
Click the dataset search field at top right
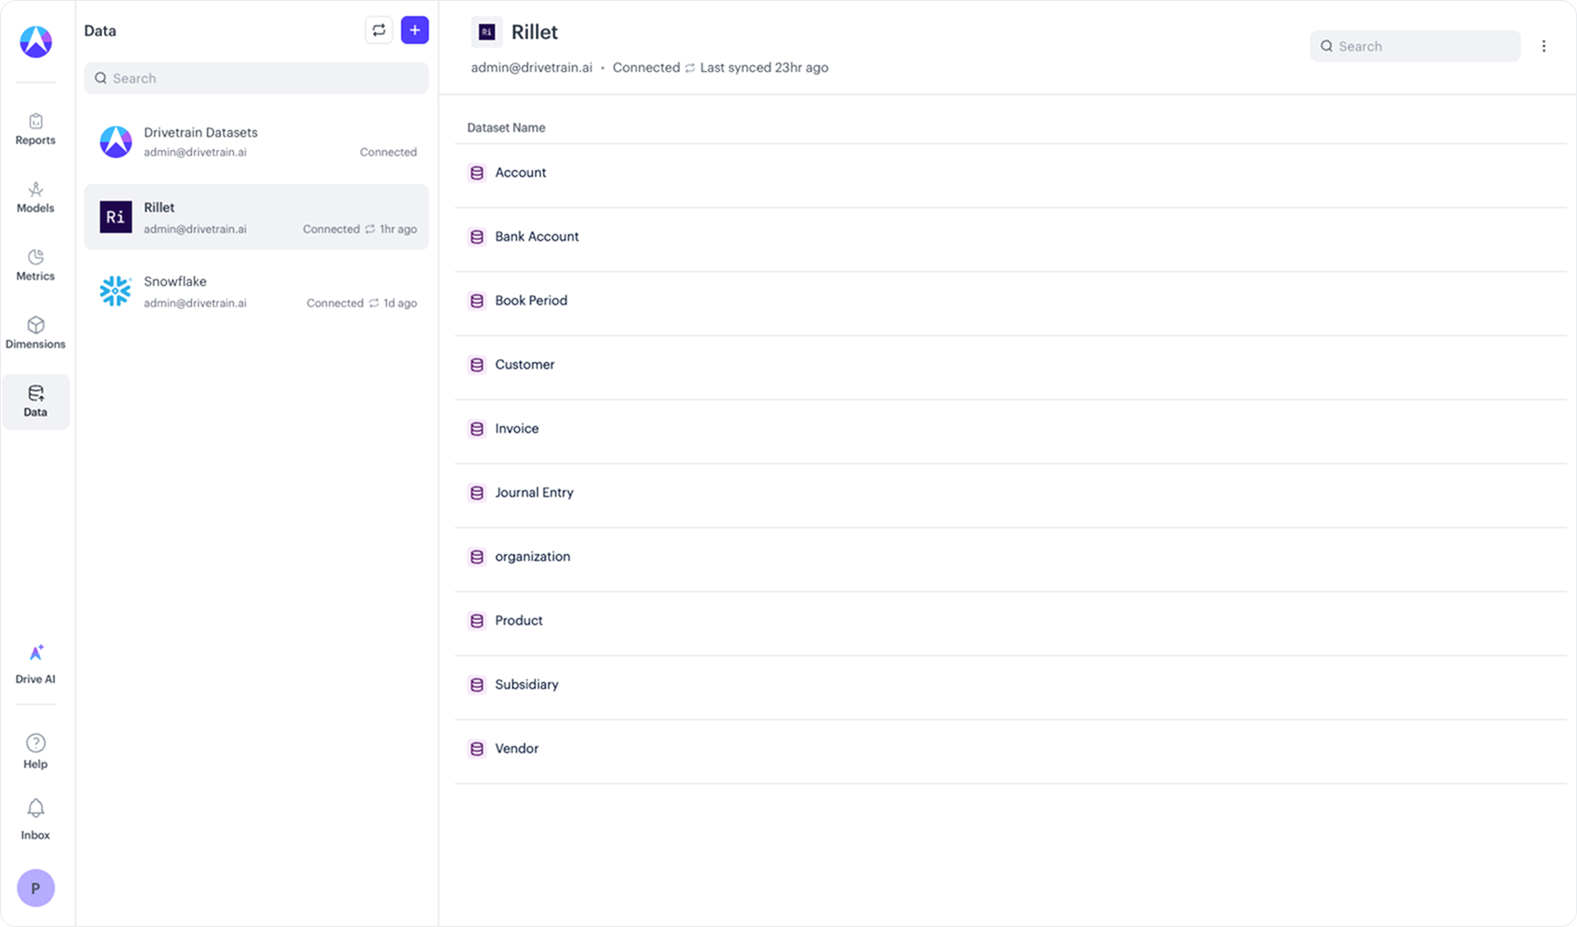tap(1415, 46)
